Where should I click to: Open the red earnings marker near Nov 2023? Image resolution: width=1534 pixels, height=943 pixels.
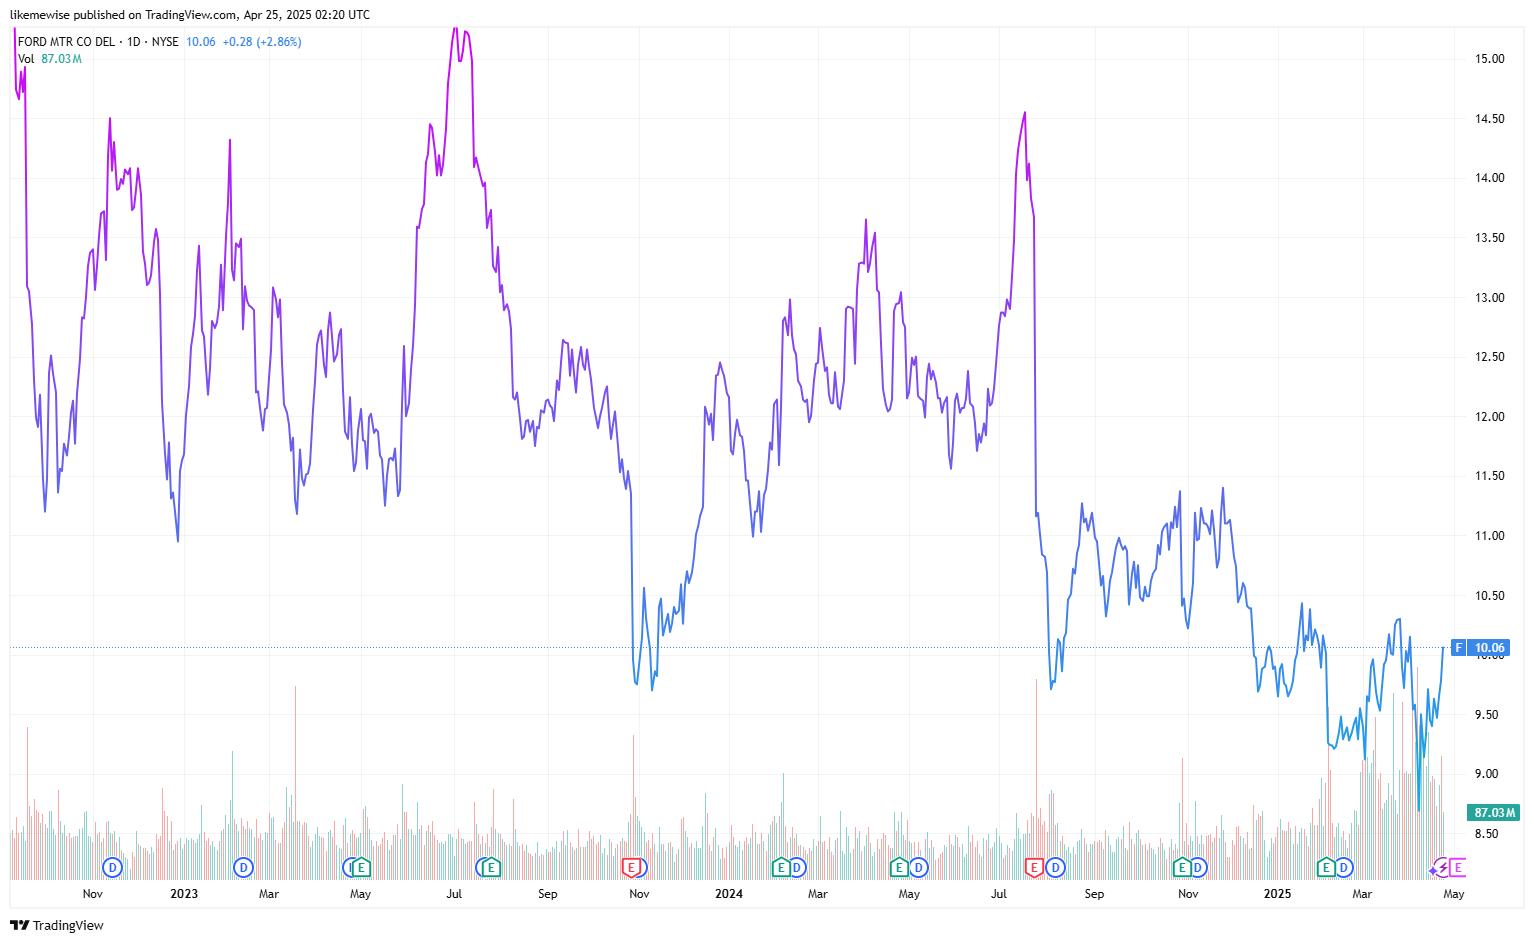631,867
